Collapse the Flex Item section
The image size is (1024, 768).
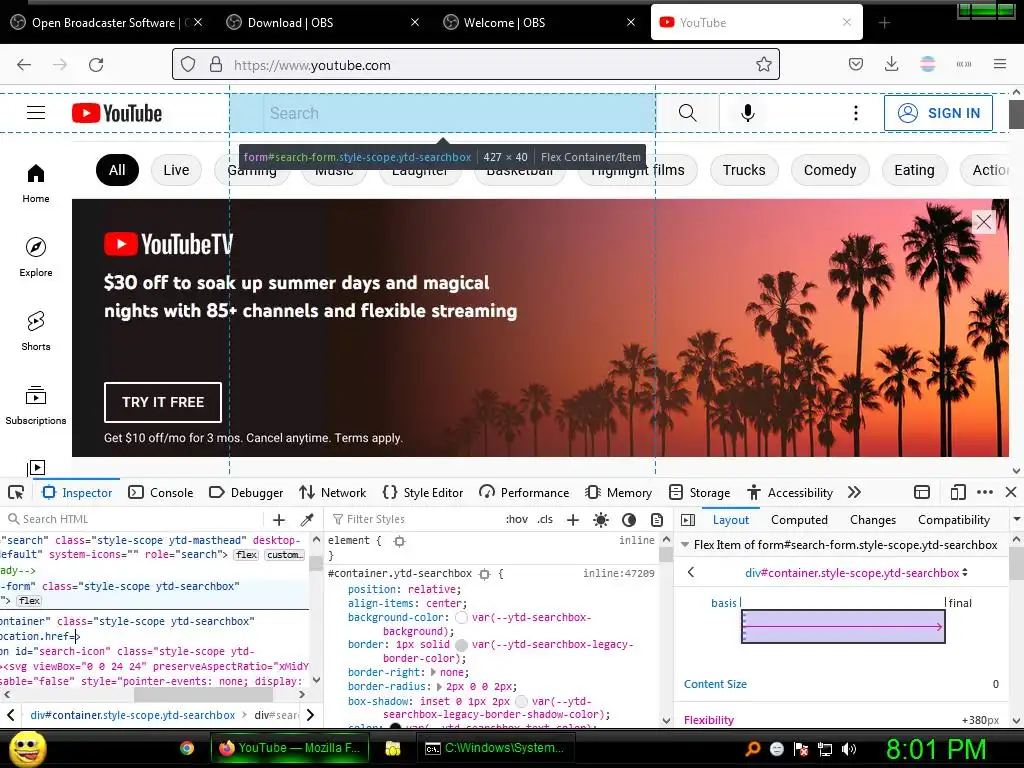click(685, 545)
